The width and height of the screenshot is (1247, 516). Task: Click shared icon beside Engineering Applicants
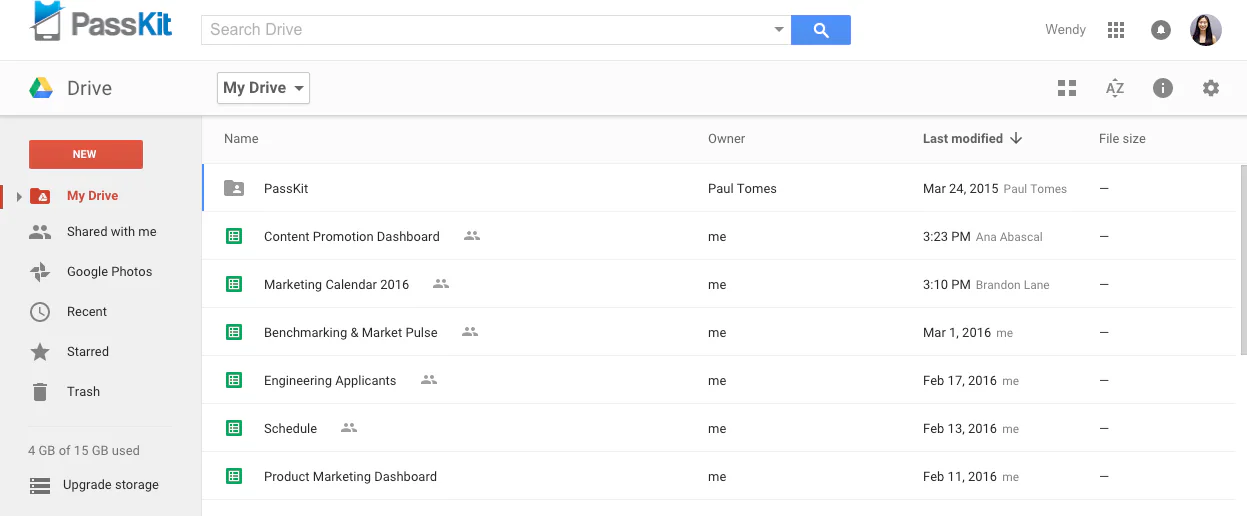pos(429,380)
